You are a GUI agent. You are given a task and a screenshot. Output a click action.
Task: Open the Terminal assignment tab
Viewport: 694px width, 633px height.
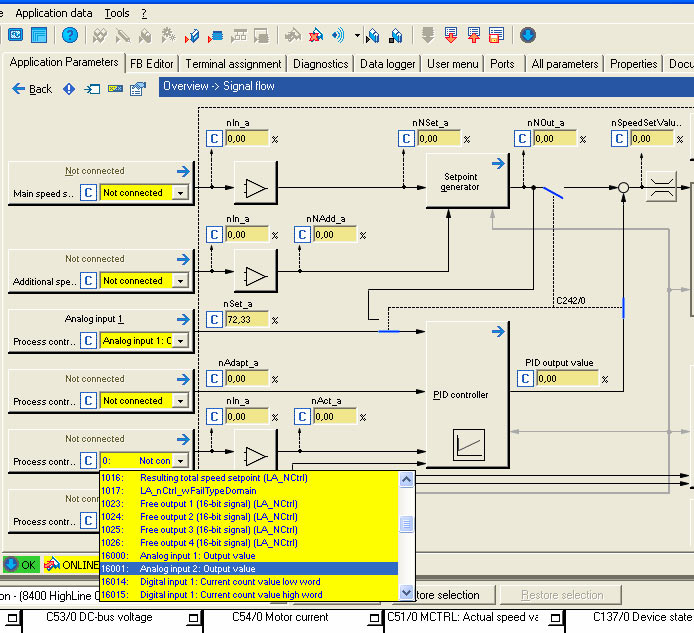coord(233,63)
